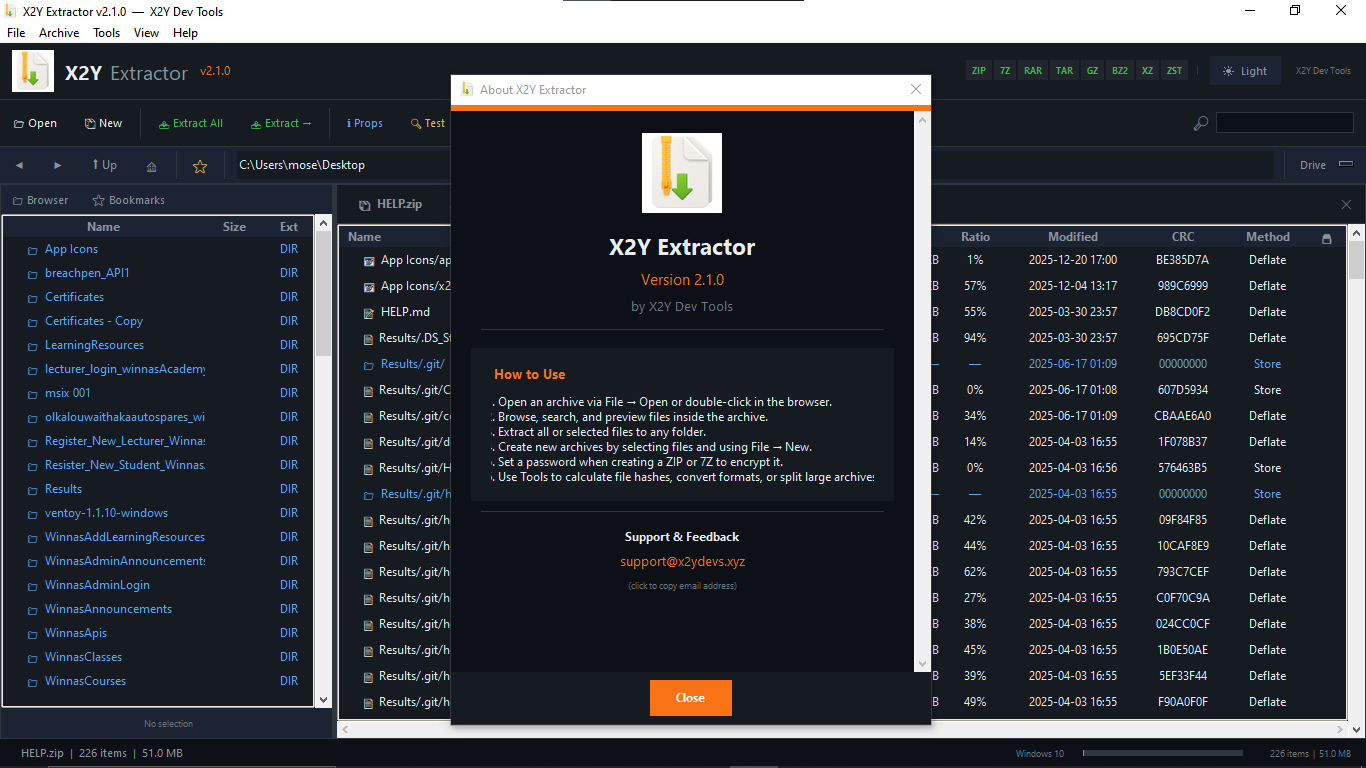The height and width of the screenshot is (768, 1366).
Task: Close the HELP.zip archive tab
Action: tap(1346, 204)
